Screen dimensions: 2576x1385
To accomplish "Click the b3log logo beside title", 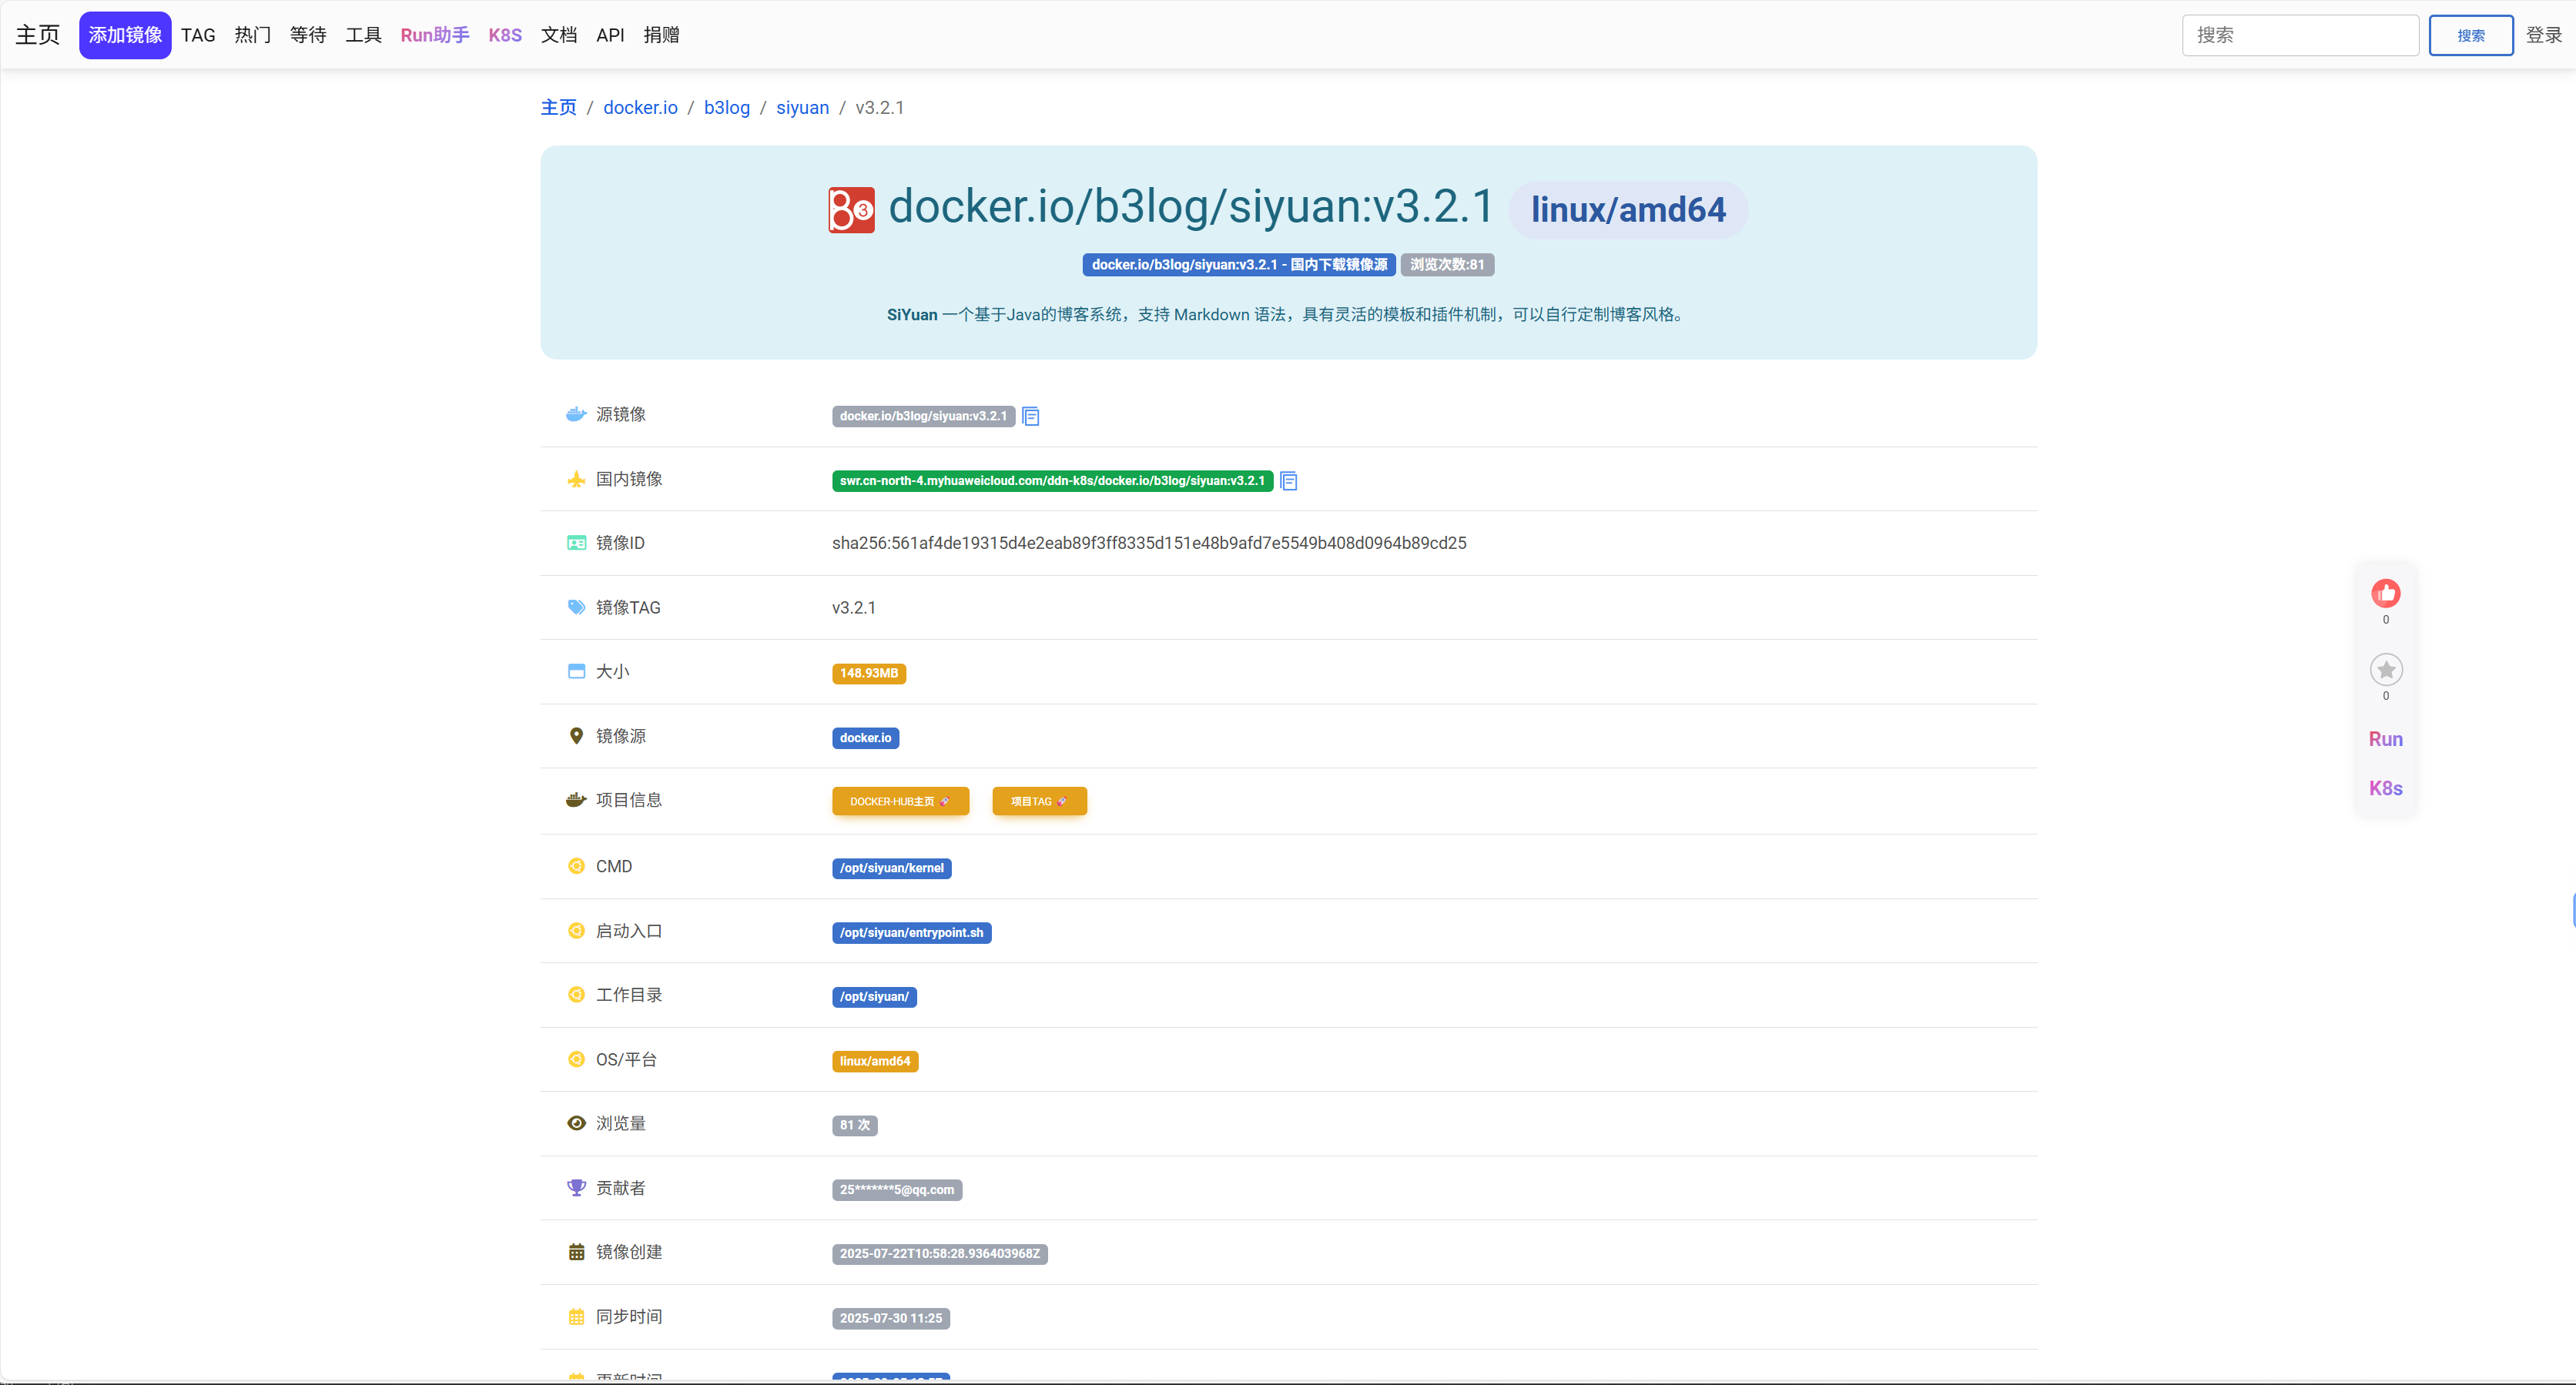I will tap(851, 210).
